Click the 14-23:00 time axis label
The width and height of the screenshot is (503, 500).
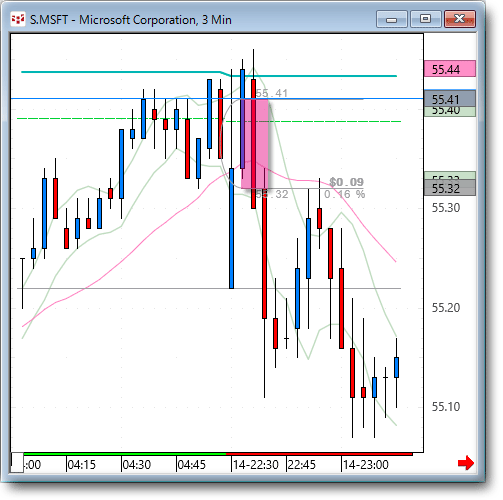(x=366, y=465)
